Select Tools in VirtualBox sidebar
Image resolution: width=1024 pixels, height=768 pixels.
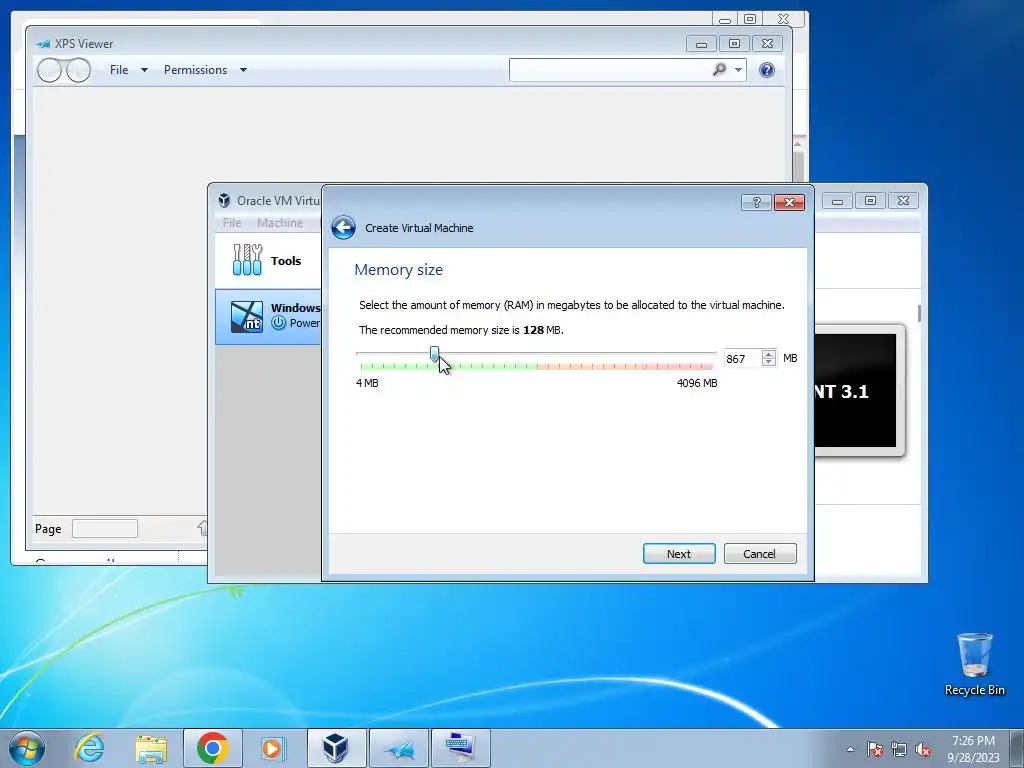(268, 261)
